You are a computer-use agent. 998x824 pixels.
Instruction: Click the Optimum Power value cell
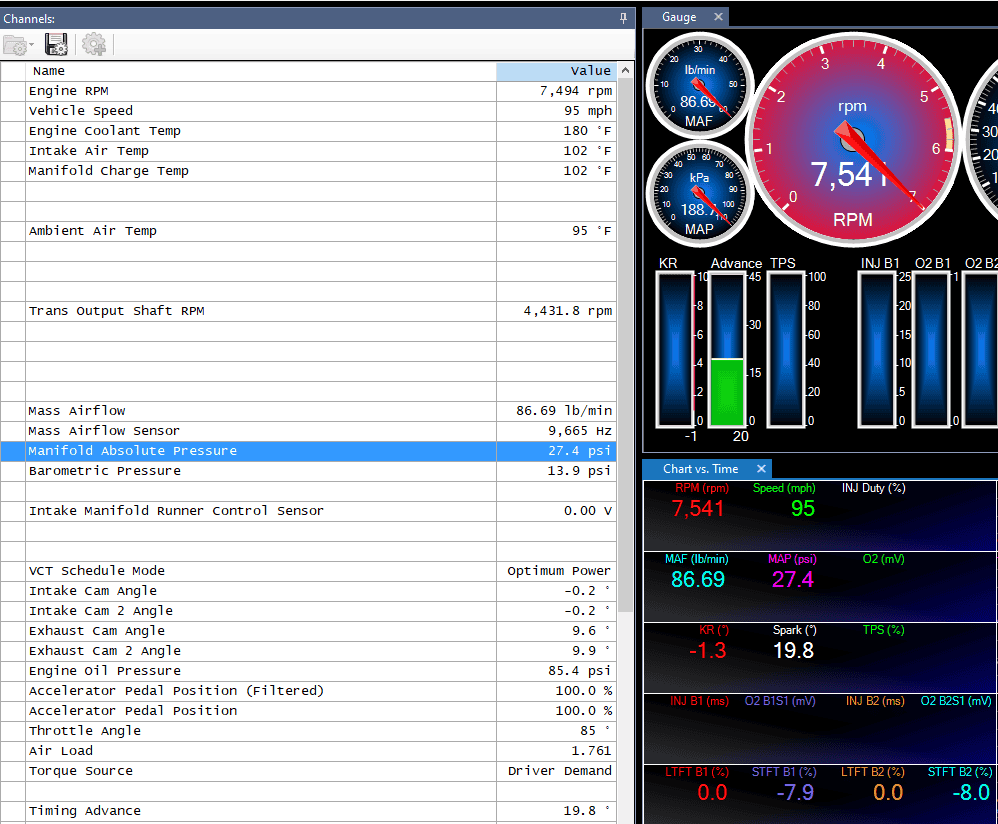coord(556,571)
